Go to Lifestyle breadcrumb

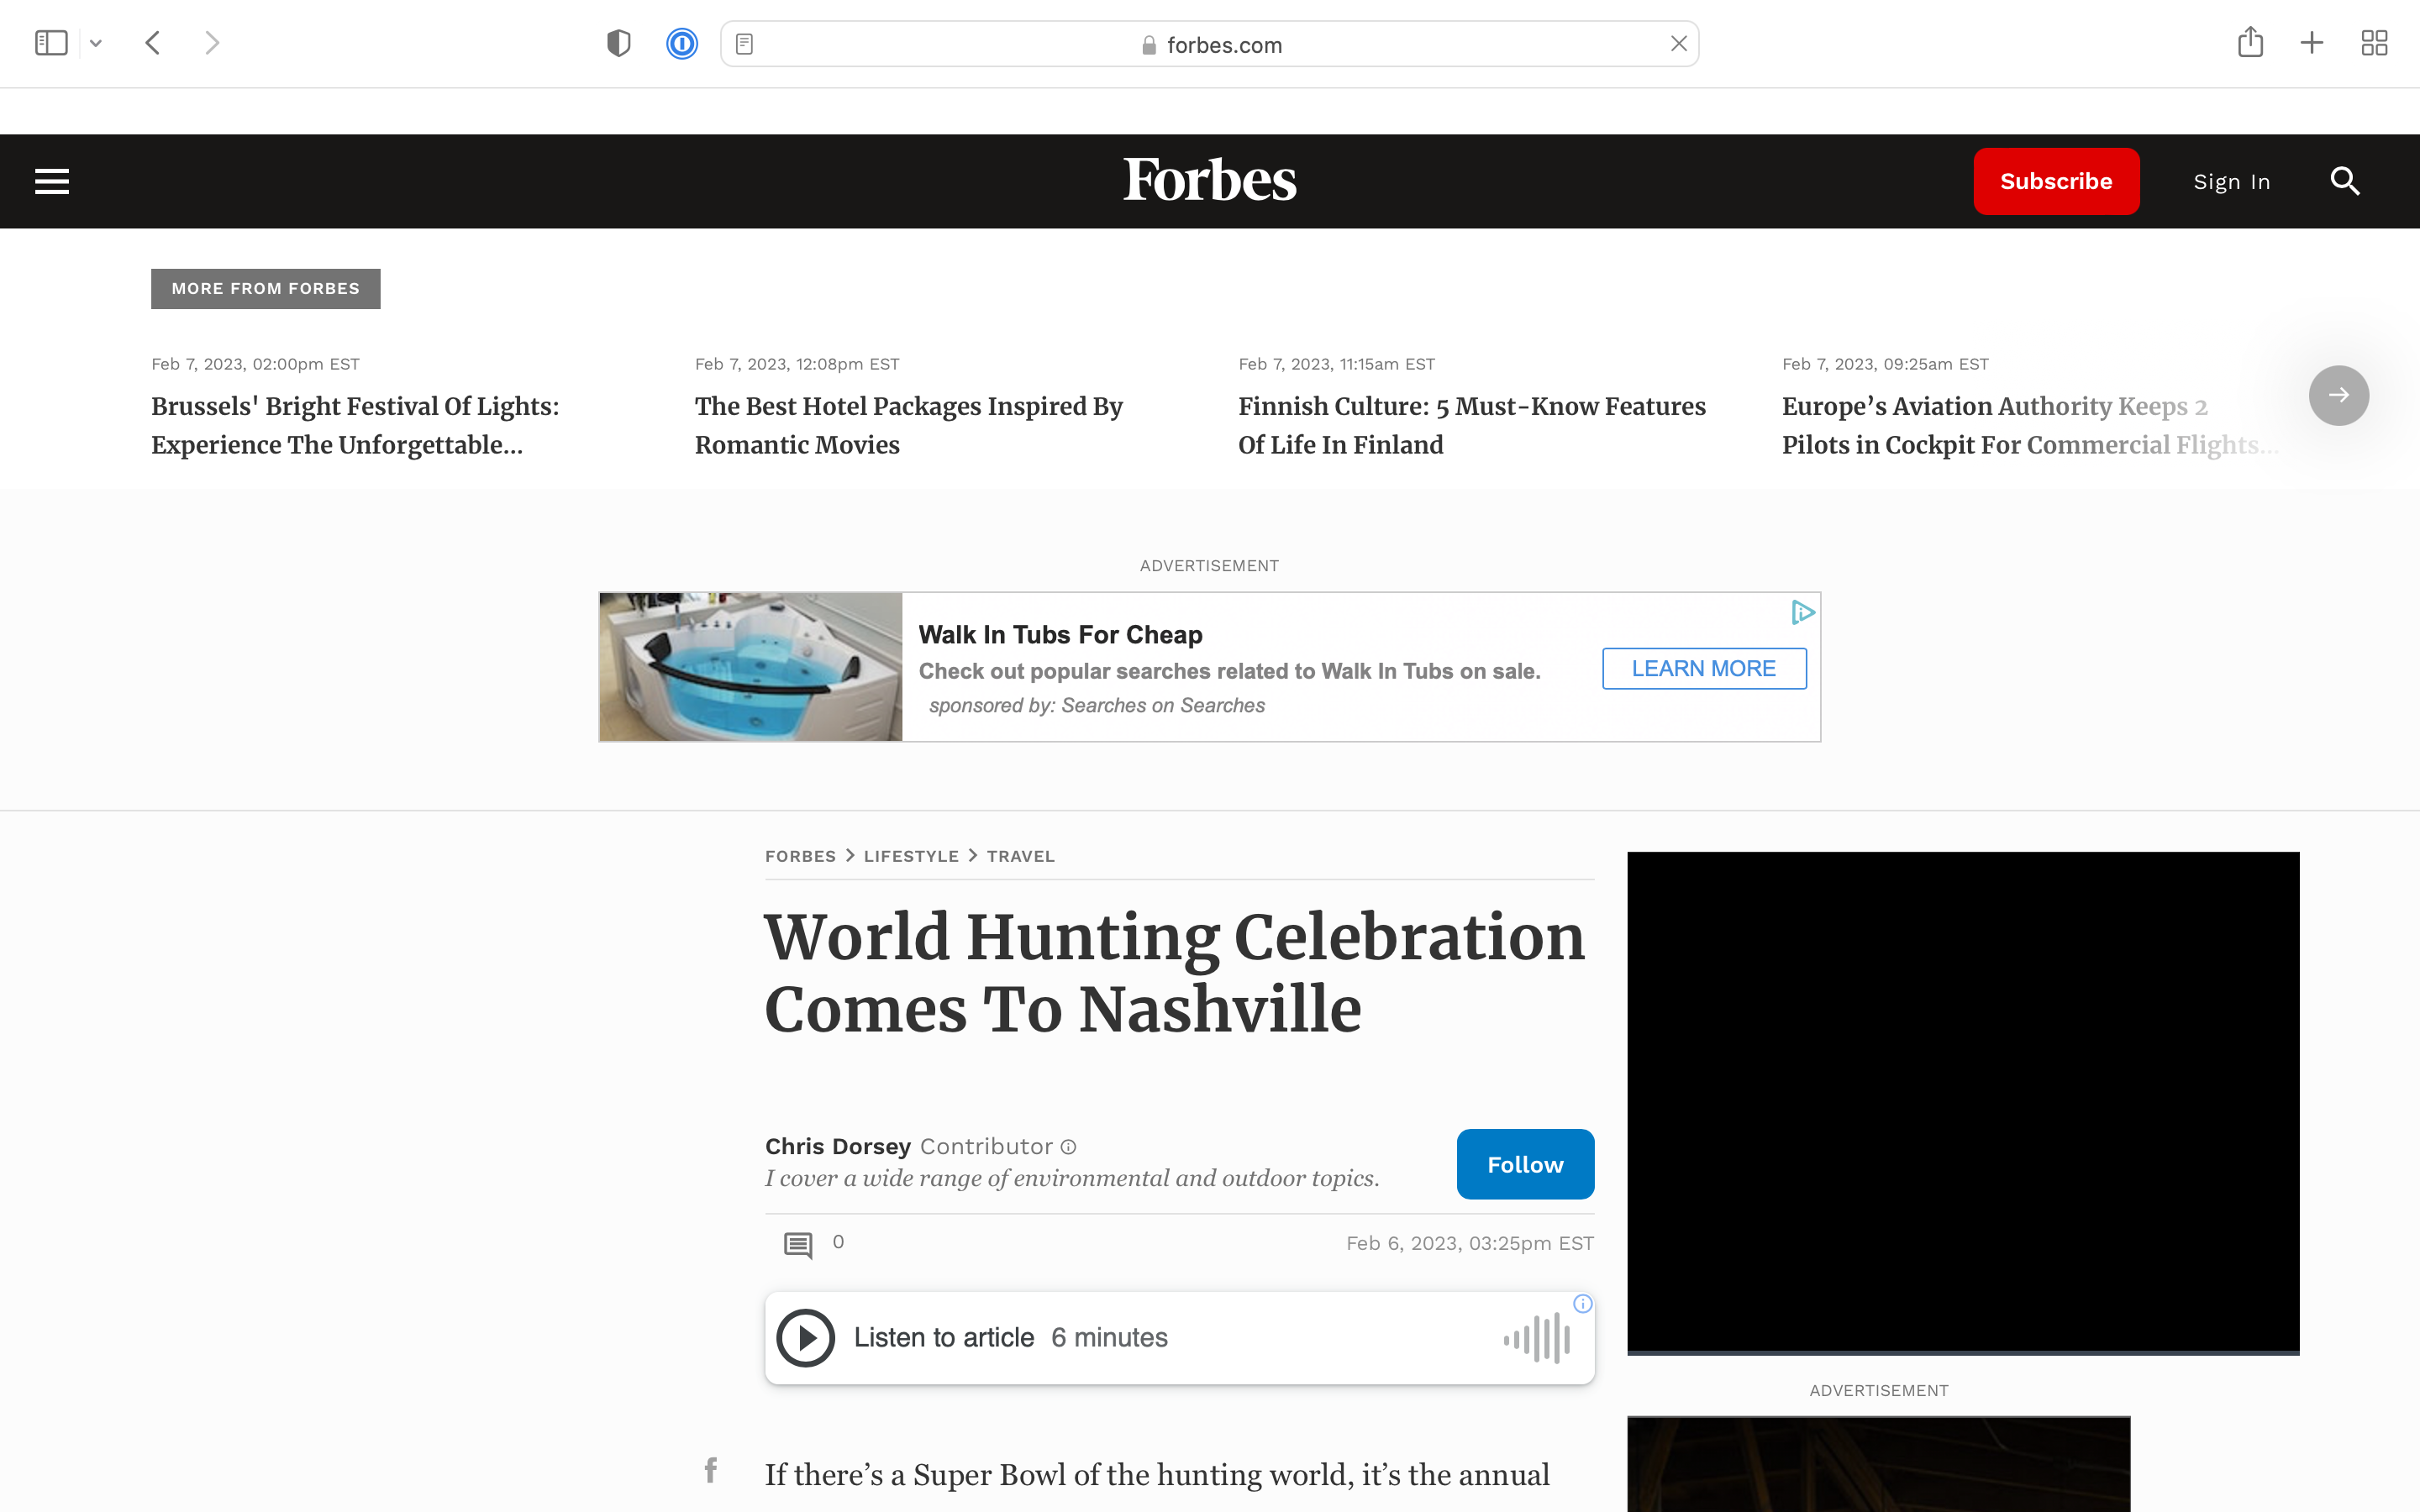tap(911, 856)
